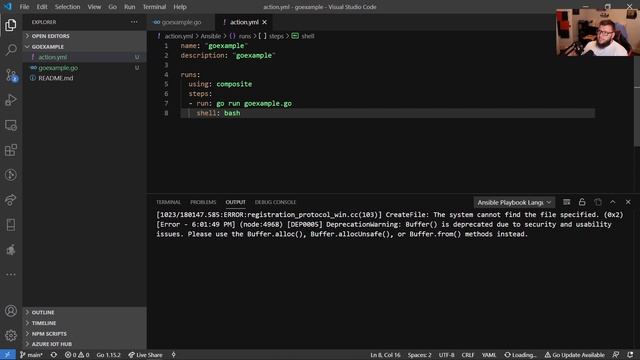This screenshot has height=360, width=640.
Task: Open the Run and Debug view
Action: pos(11,100)
